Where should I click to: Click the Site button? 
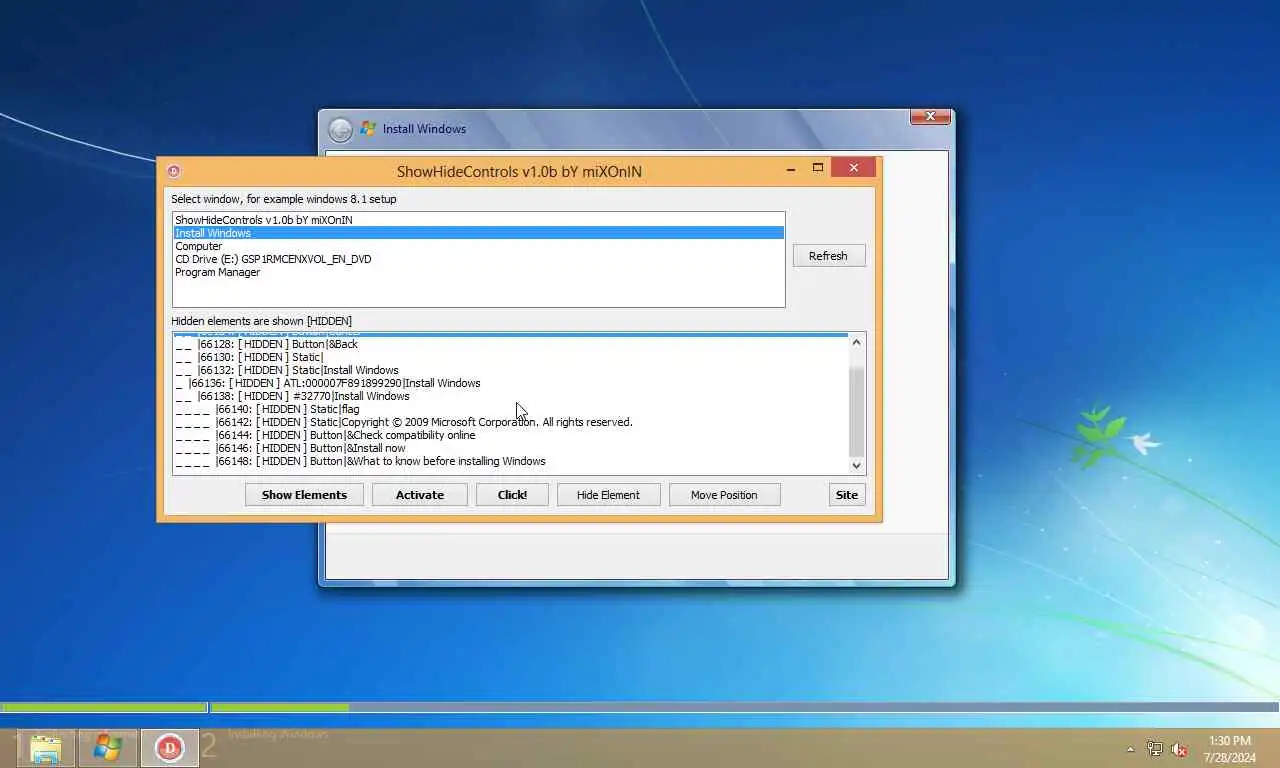[847, 494]
